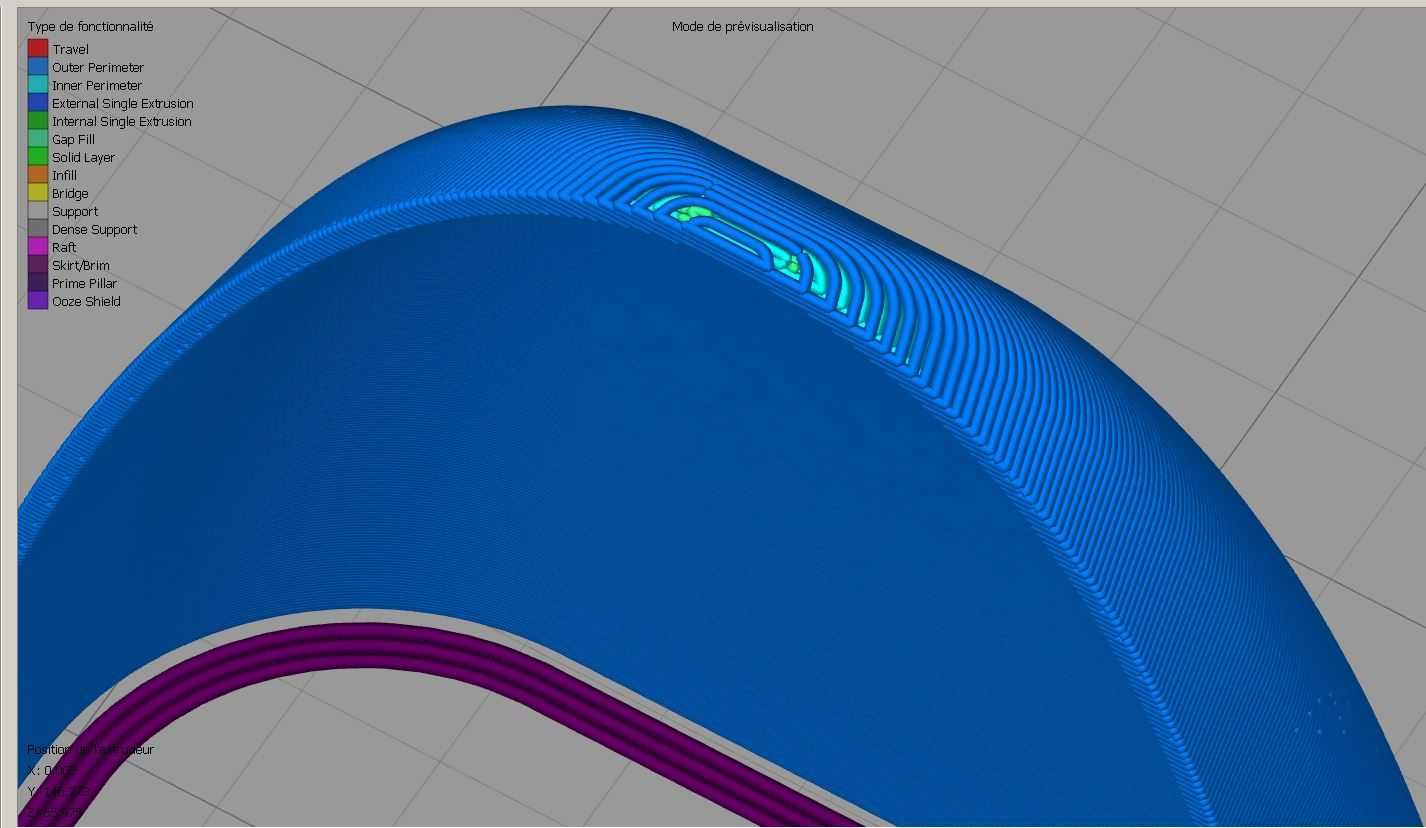Click the Ooze Shield color swatch

click(x=38, y=300)
